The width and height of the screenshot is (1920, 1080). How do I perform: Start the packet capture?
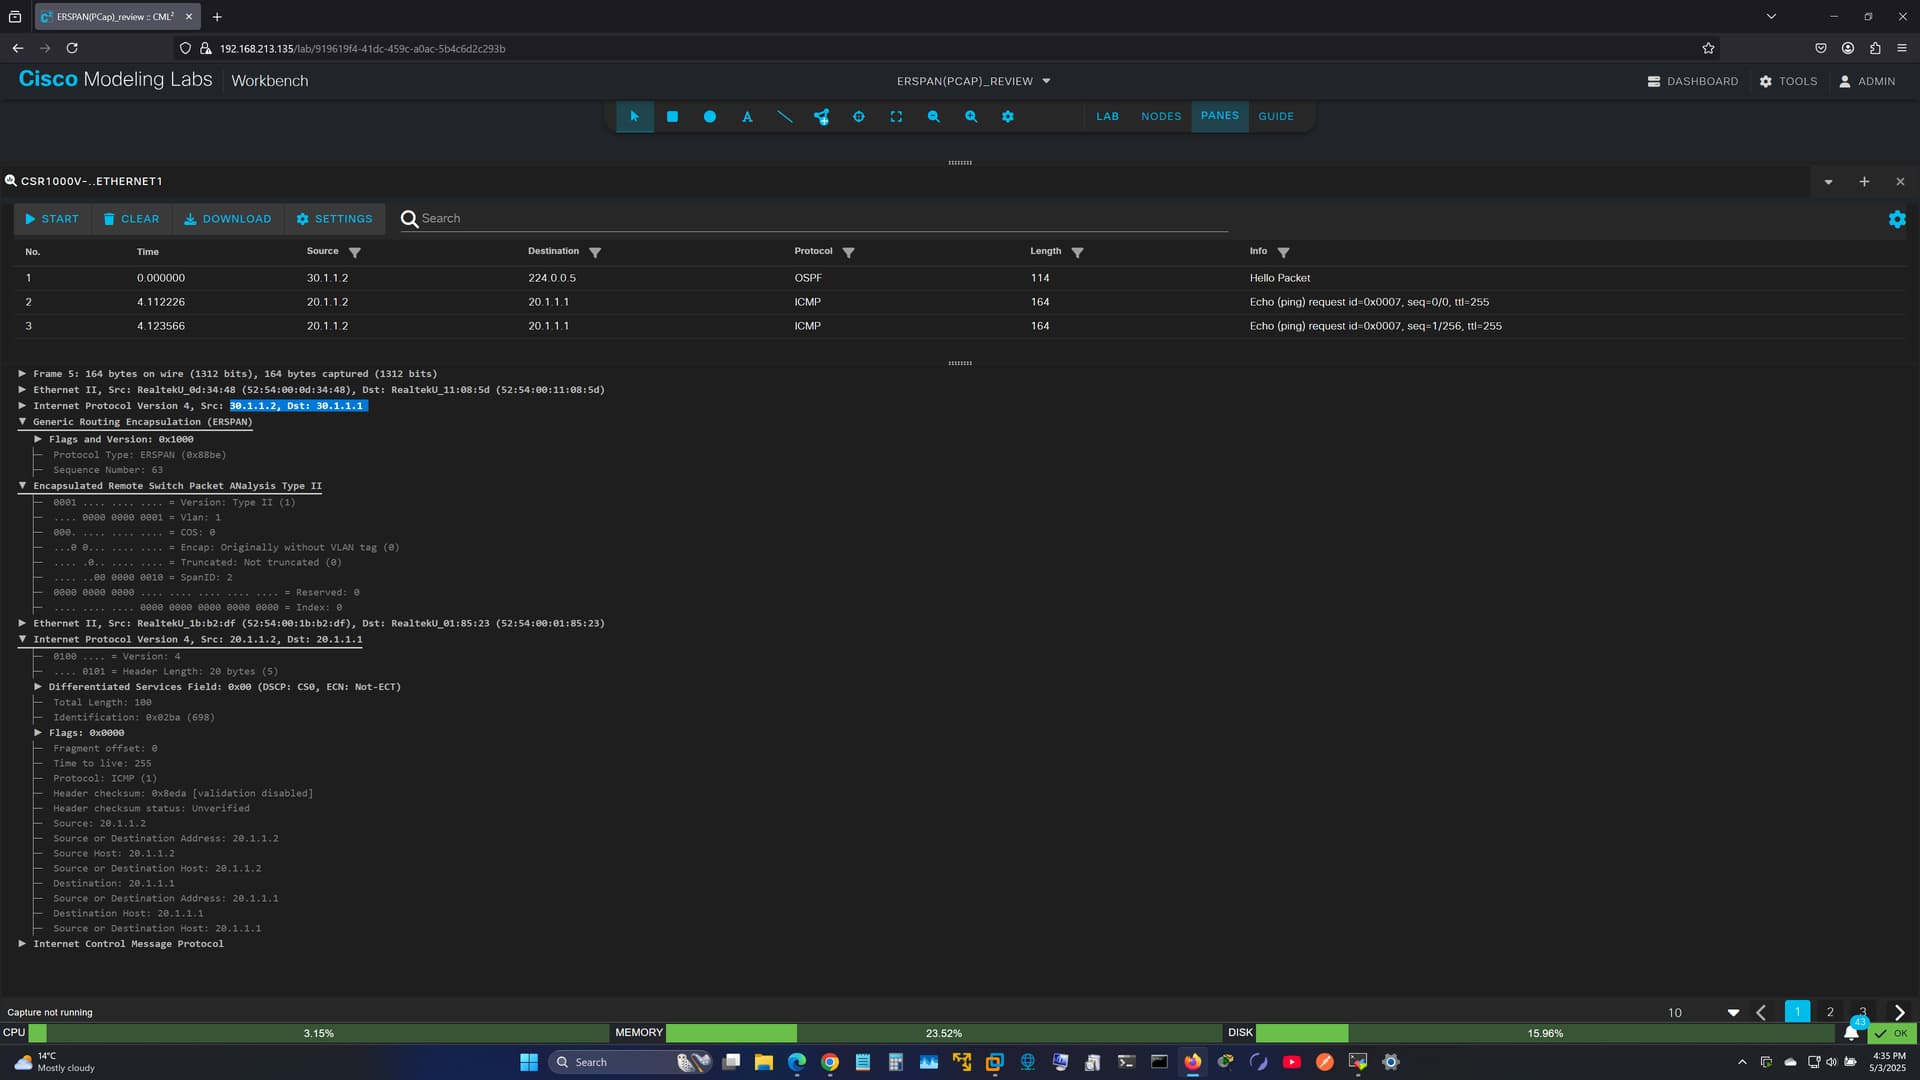[52, 218]
